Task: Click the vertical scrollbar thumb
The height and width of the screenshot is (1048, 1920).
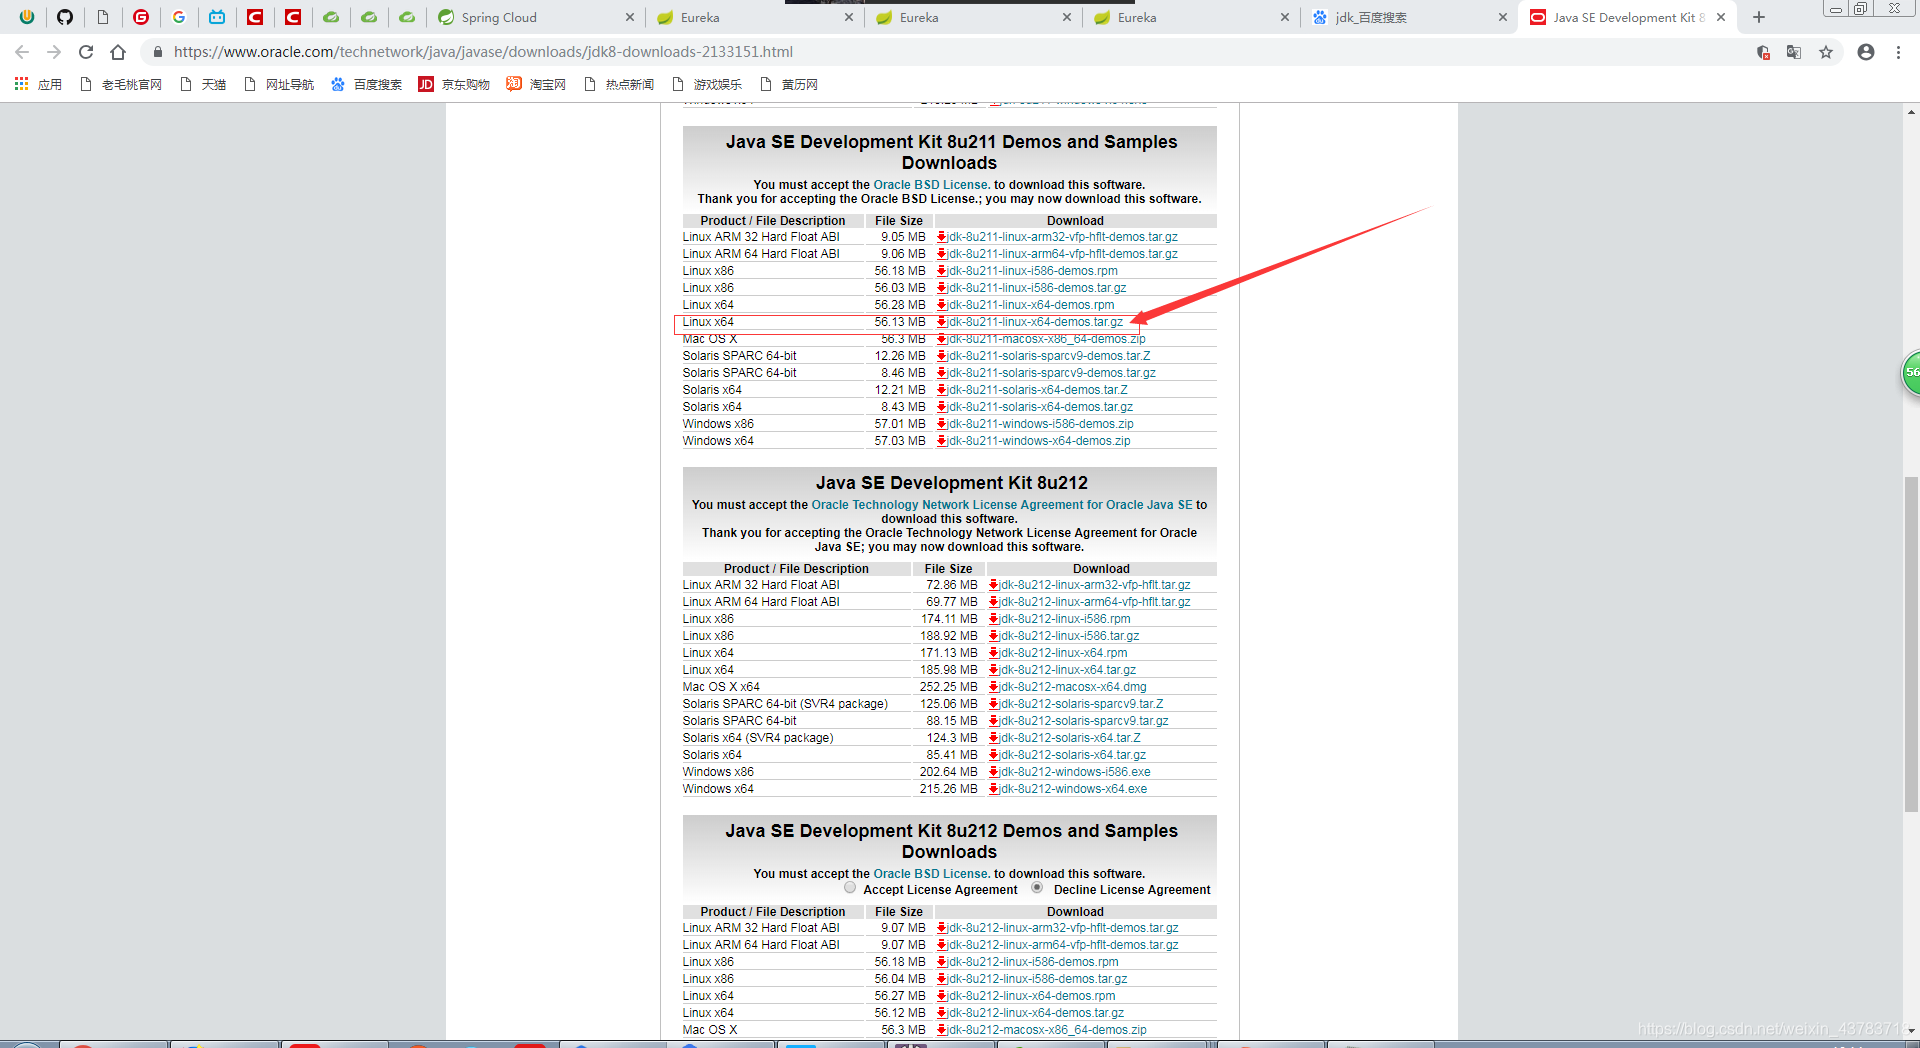Action: click(1911, 645)
